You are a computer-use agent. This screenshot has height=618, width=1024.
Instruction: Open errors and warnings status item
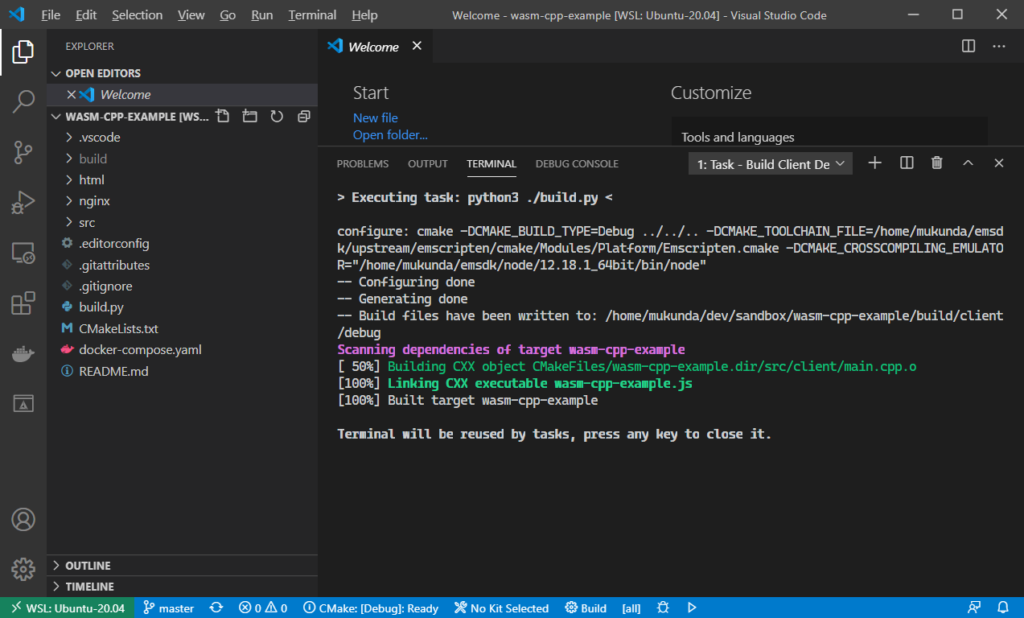point(263,608)
